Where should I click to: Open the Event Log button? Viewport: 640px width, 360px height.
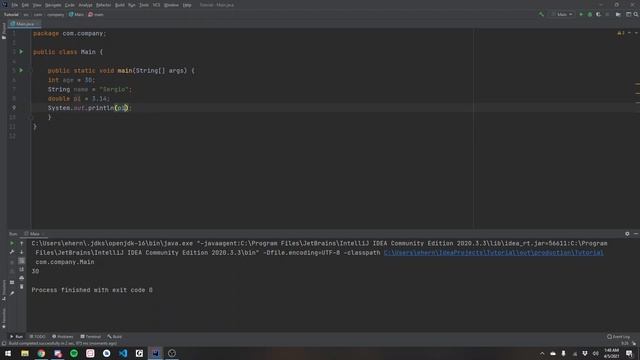pos(618,337)
